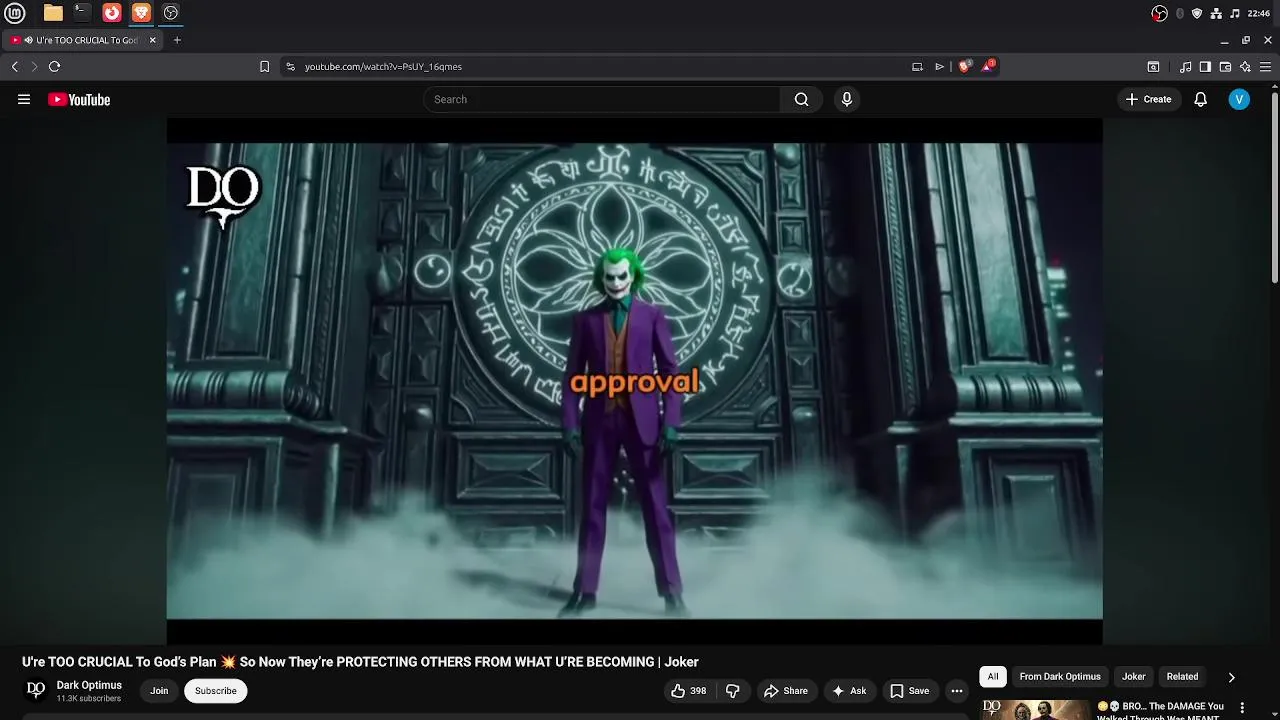Click the page vertical scrollbar
The width and height of the screenshot is (1280, 720).
click(1274, 190)
